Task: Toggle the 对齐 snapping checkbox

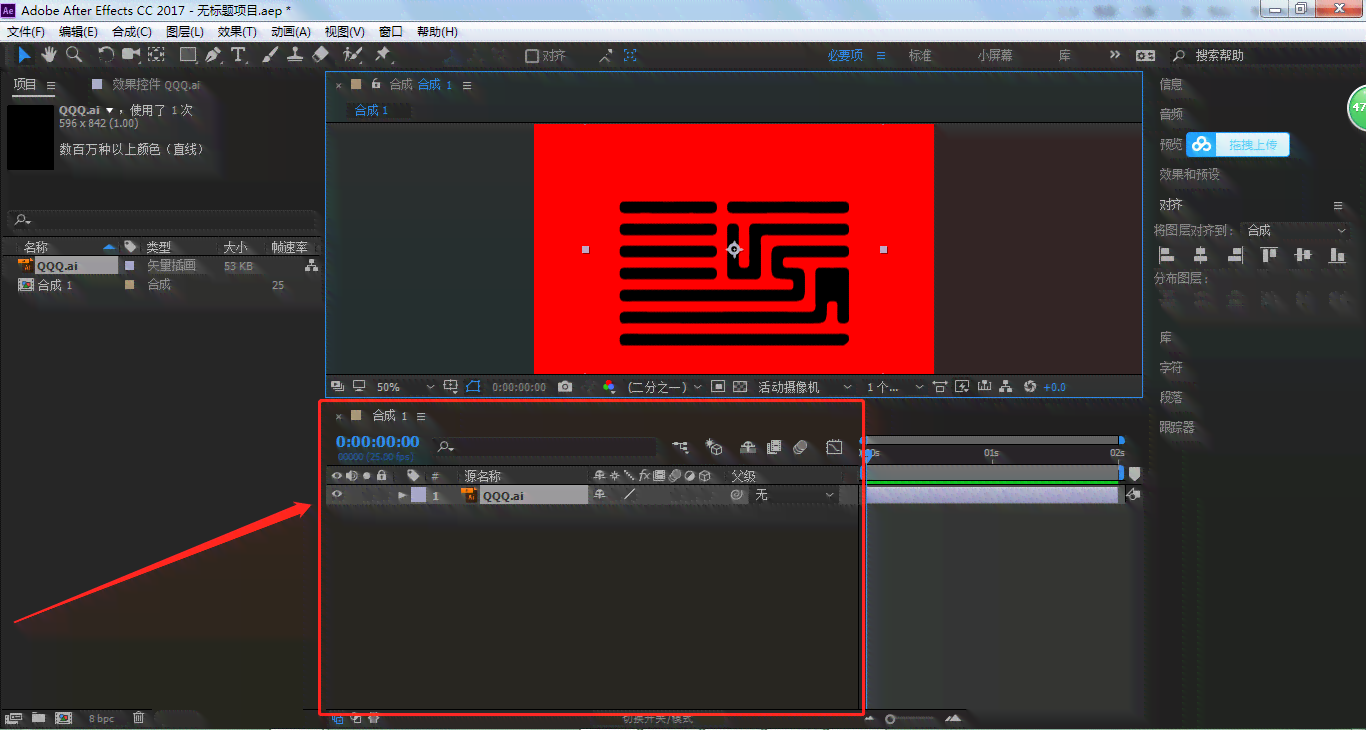Action: (x=532, y=56)
